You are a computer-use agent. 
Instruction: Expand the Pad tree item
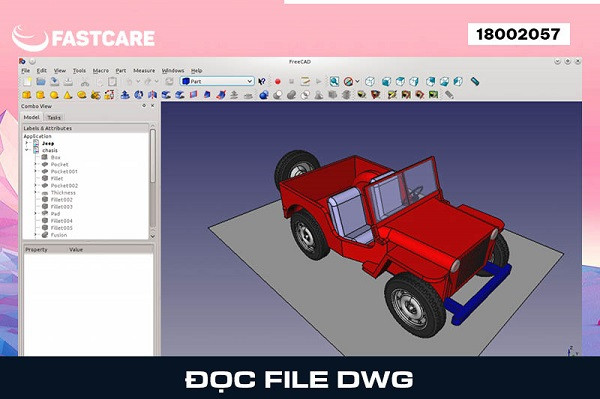[36, 213]
